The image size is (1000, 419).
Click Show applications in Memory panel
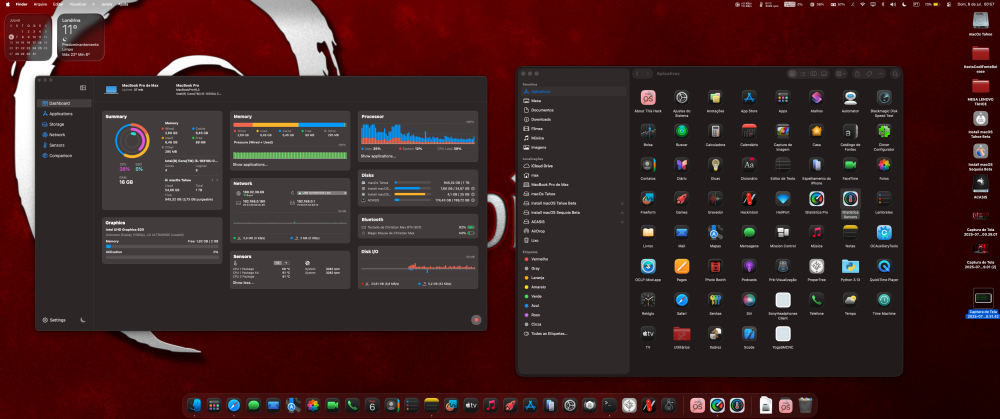(250, 165)
